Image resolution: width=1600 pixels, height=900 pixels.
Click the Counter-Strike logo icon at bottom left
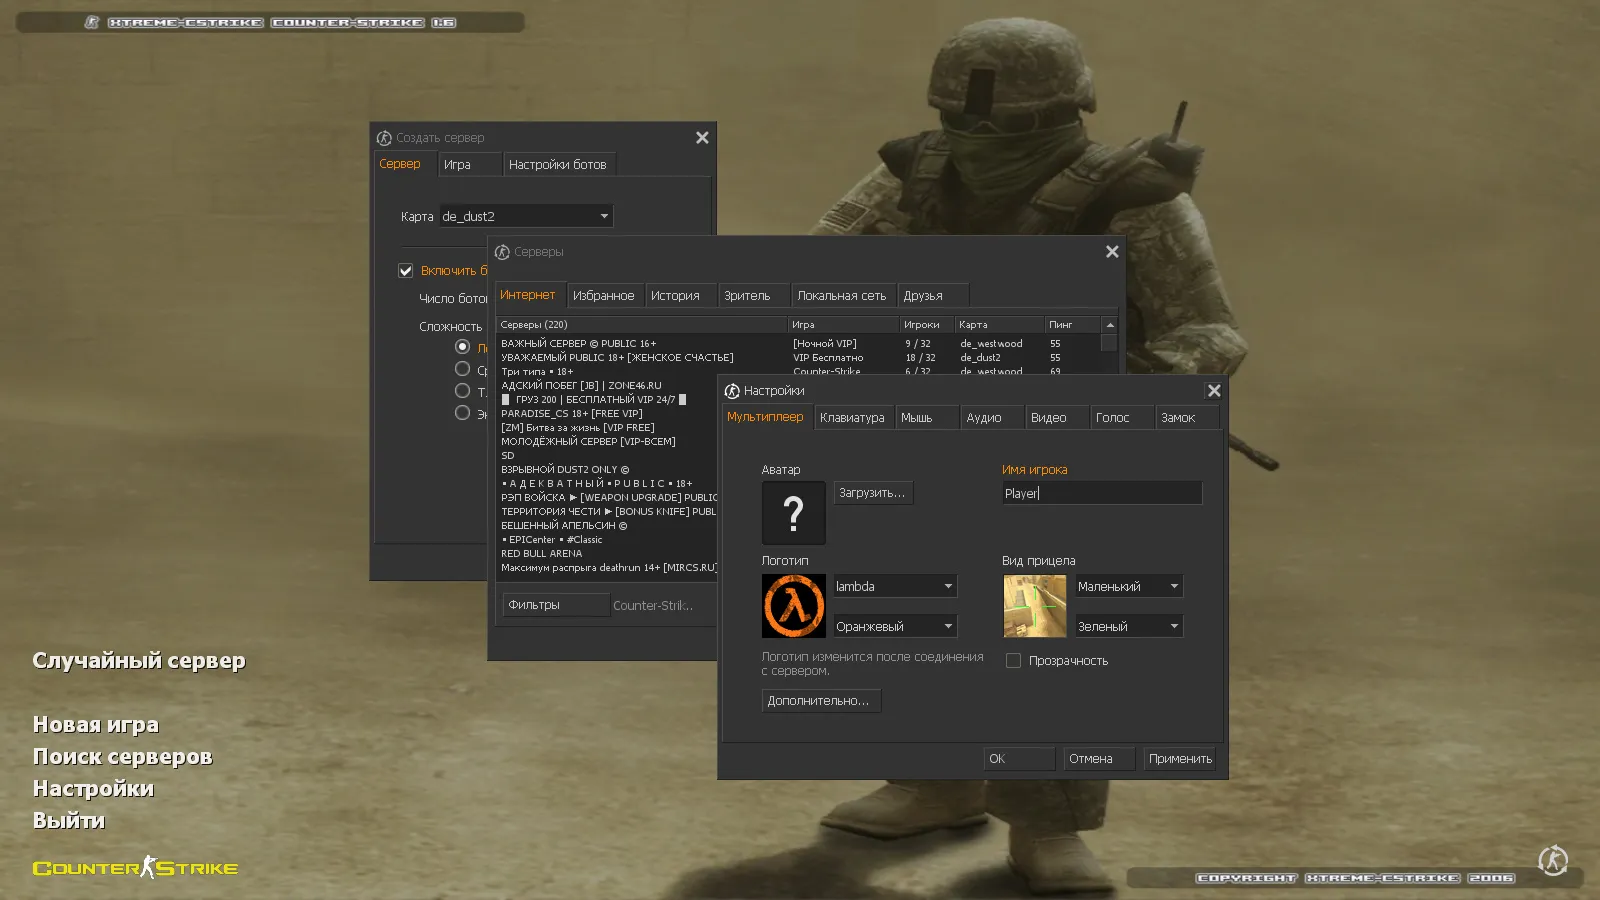pos(148,867)
